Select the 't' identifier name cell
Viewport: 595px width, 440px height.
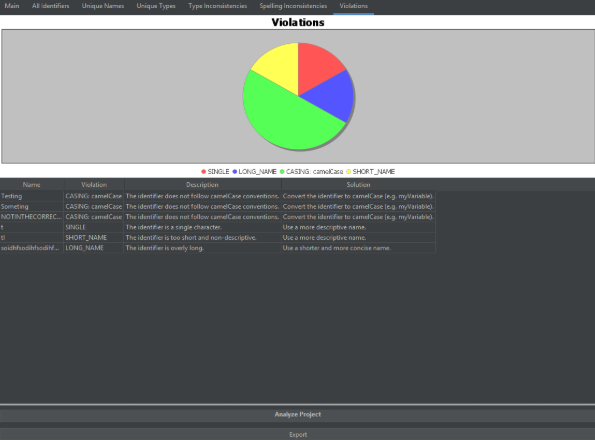[x=32, y=227]
